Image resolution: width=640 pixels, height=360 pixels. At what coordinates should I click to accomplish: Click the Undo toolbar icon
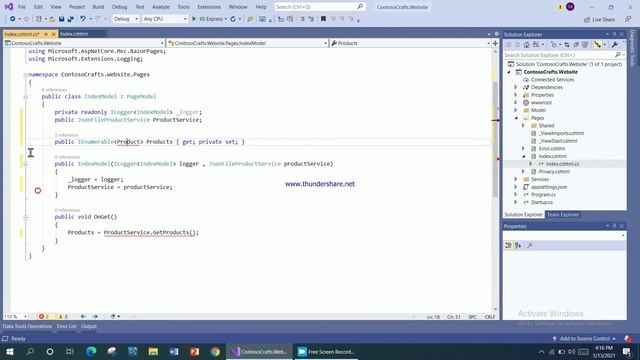[x=83, y=19]
